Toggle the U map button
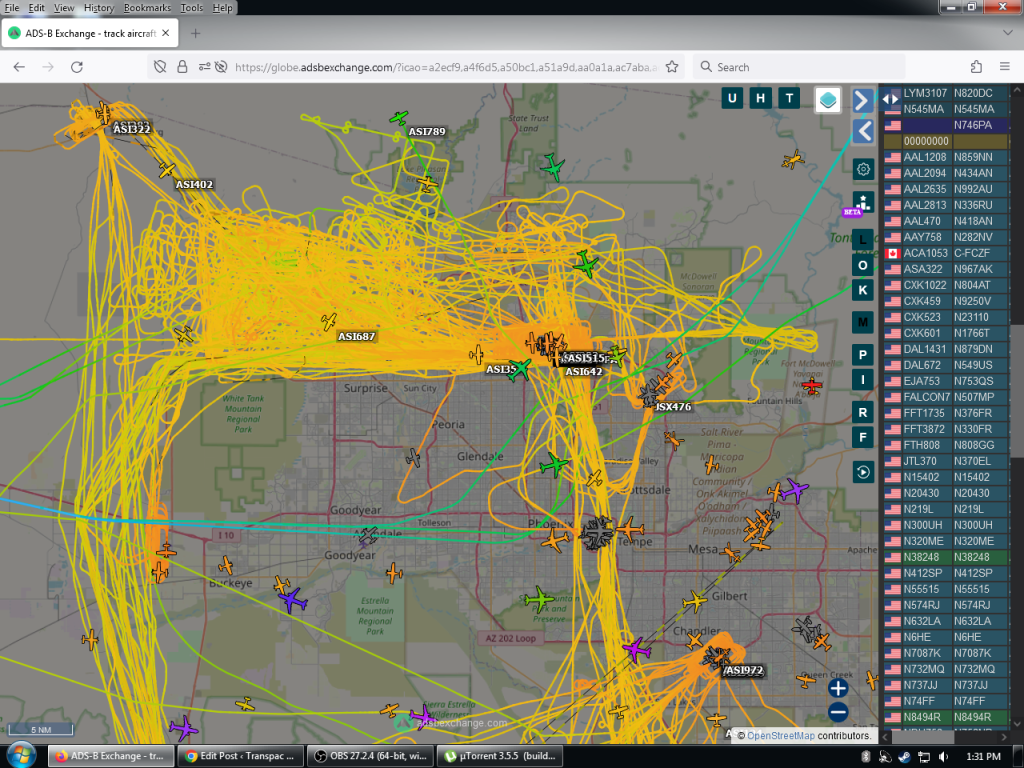Screen dimensions: 1024x768 tap(731, 99)
